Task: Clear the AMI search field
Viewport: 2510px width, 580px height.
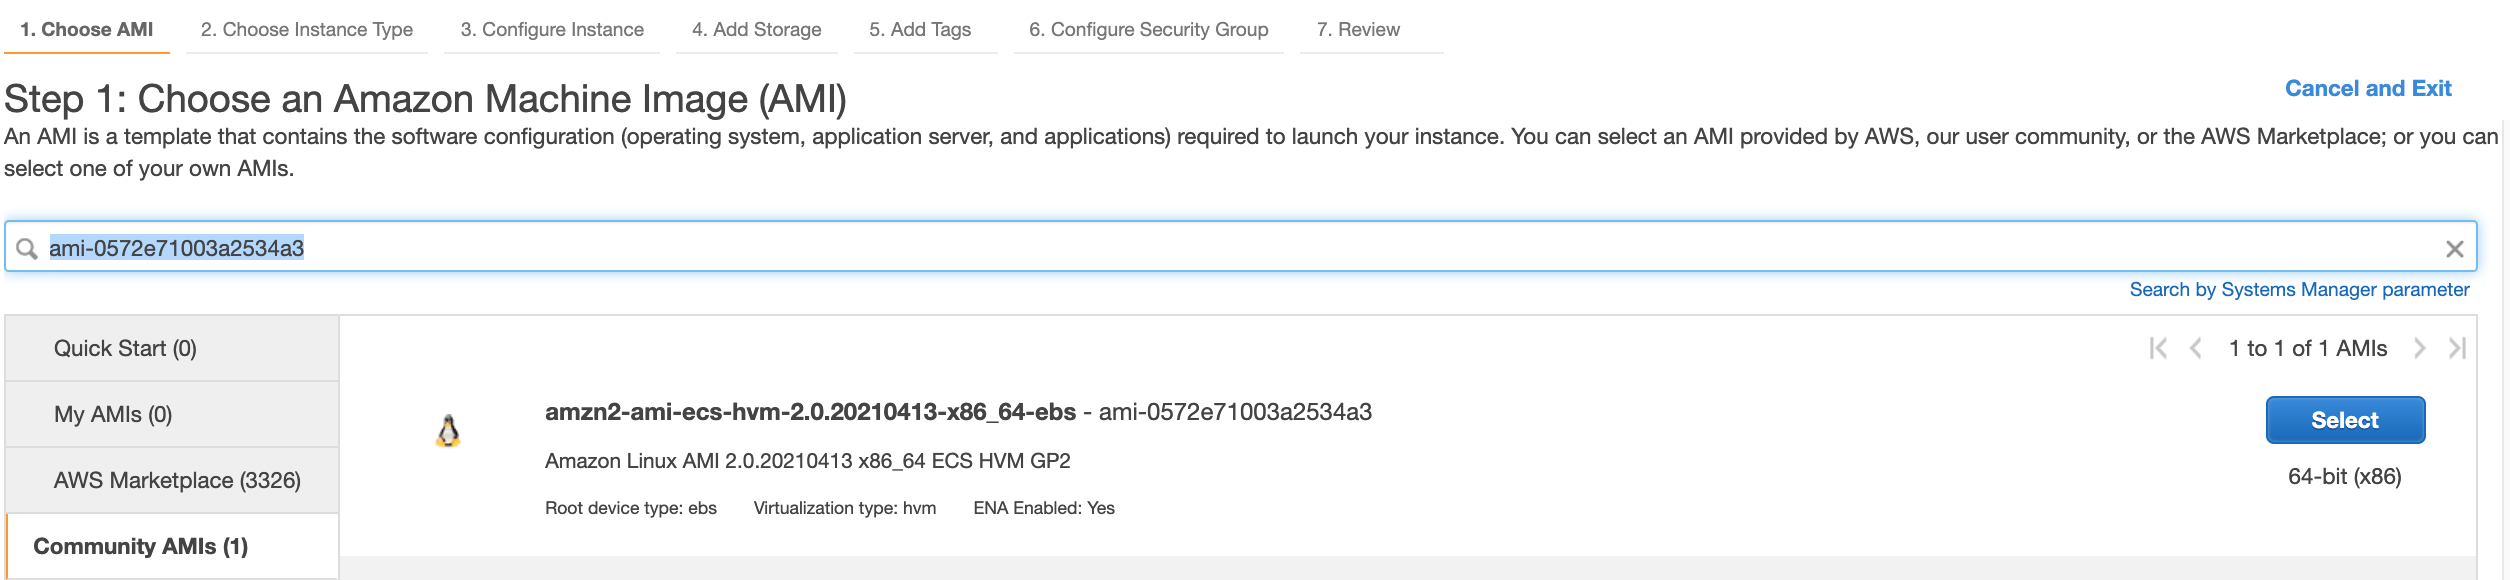Action: coord(2454,249)
